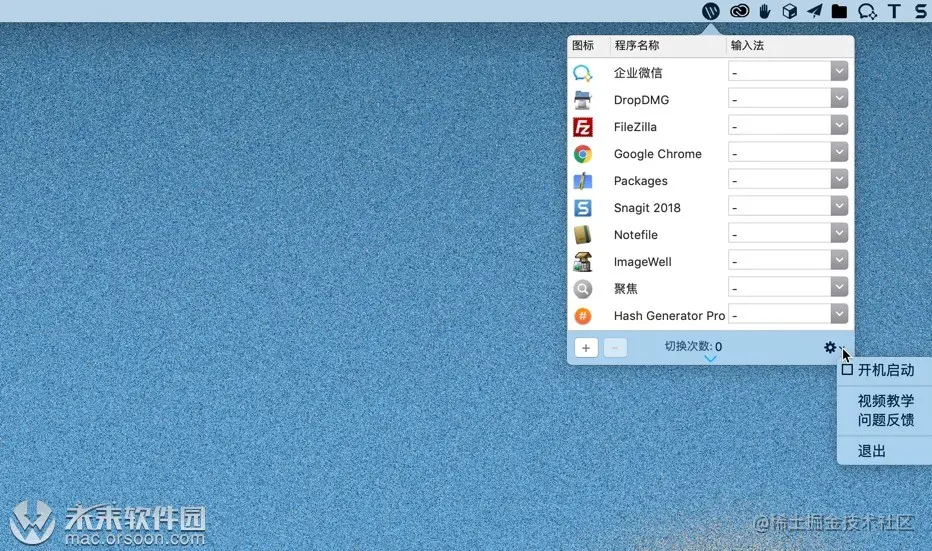The image size is (932, 551).
Task: Click the minus remove button
Action: [x=615, y=348]
